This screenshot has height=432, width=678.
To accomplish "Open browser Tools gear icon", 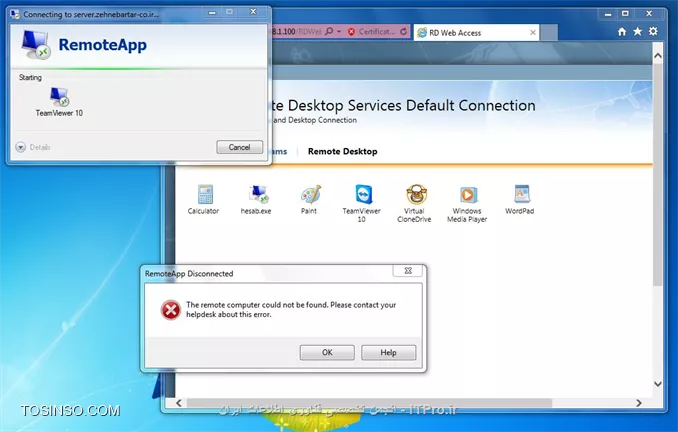I will tap(653, 31).
